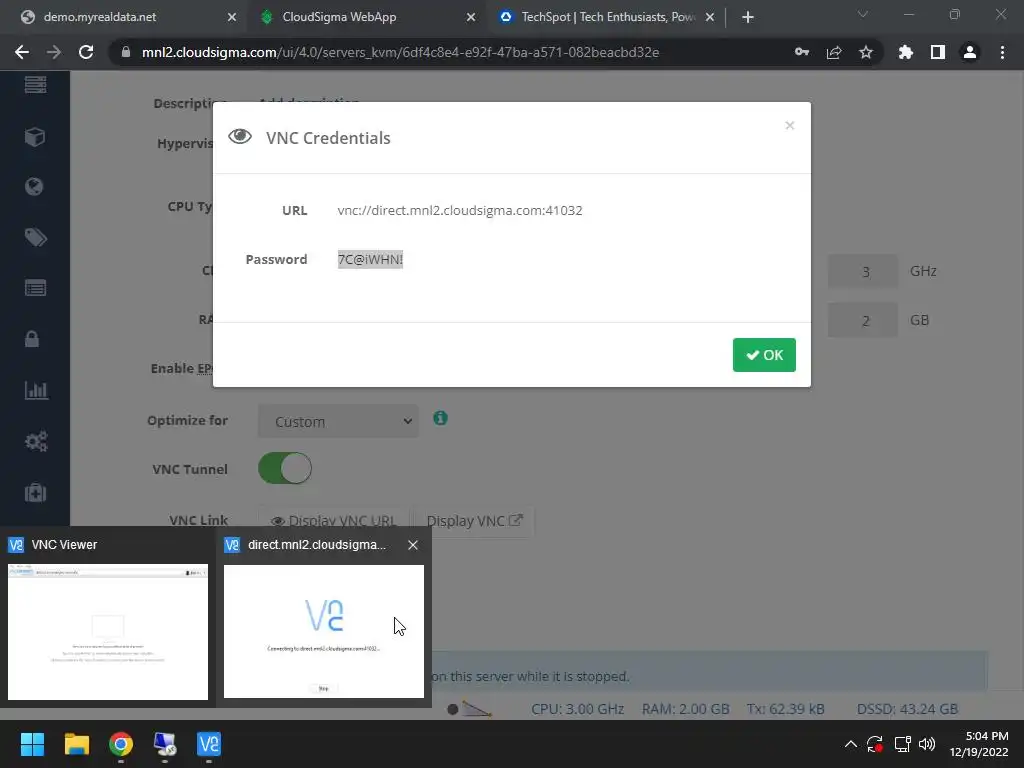Viewport: 1024px width, 768px height.
Task: Open the gears (settings) icon in sidebar
Action: [x=36, y=441]
